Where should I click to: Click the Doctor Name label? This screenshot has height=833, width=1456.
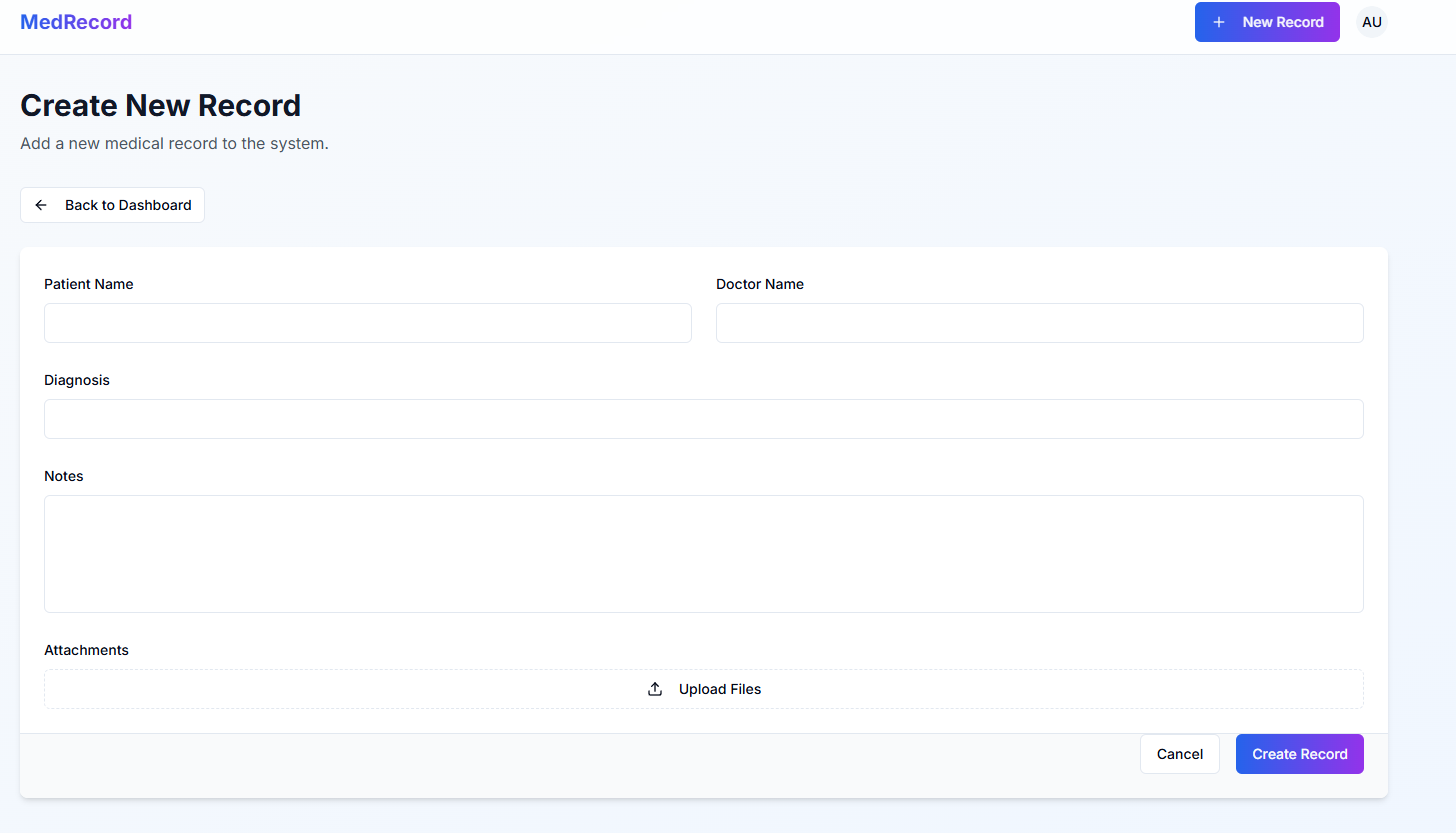[x=760, y=284]
